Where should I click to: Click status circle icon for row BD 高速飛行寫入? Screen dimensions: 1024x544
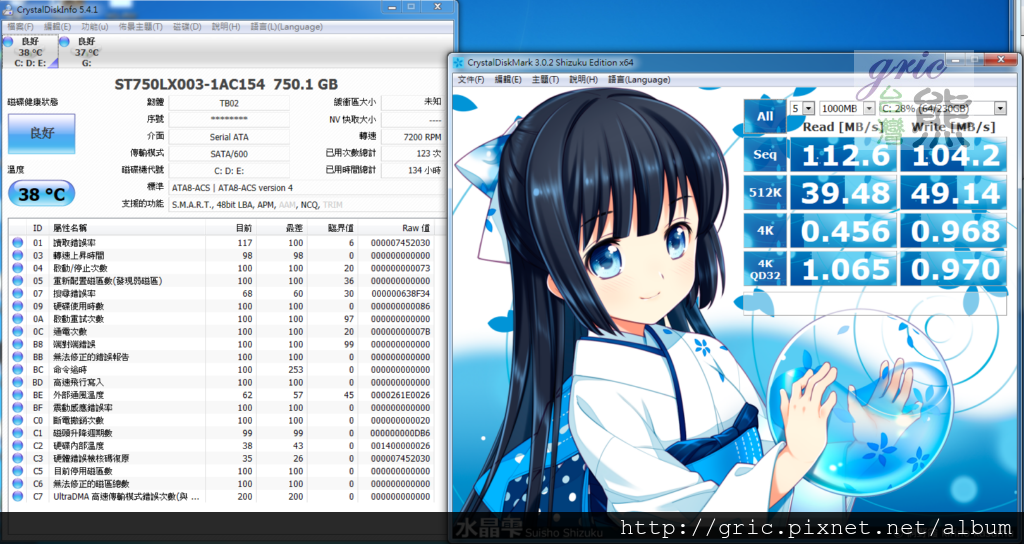point(18,383)
